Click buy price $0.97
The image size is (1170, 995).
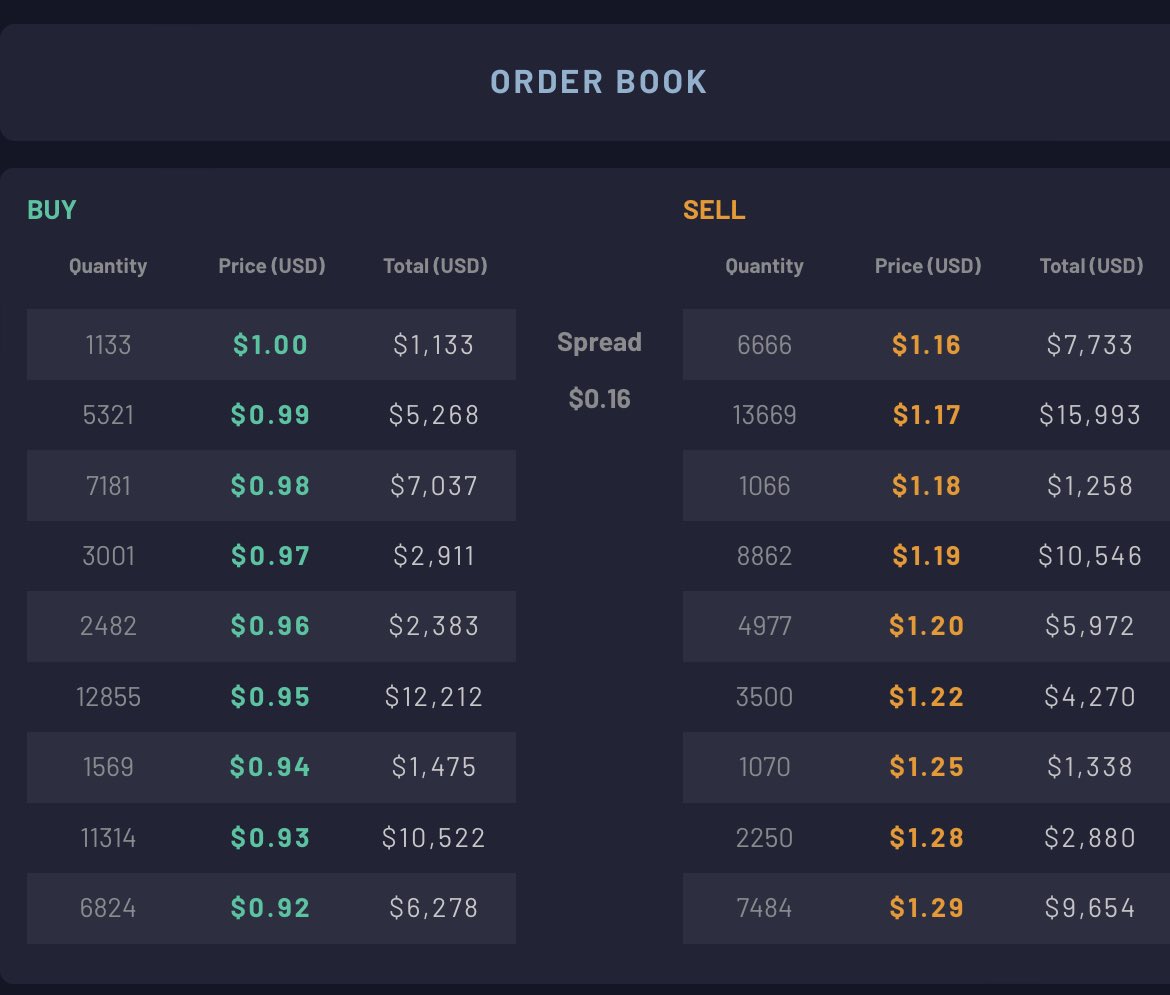coord(270,556)
